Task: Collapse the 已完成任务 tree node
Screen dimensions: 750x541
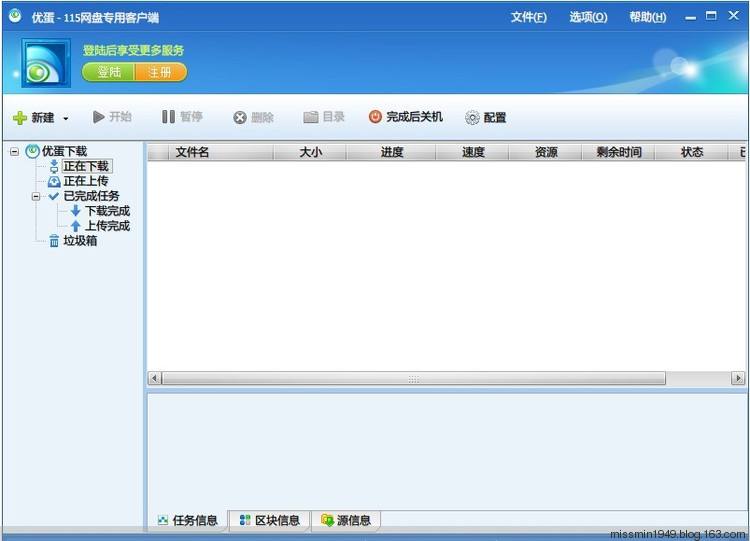Action: point(36,196)
